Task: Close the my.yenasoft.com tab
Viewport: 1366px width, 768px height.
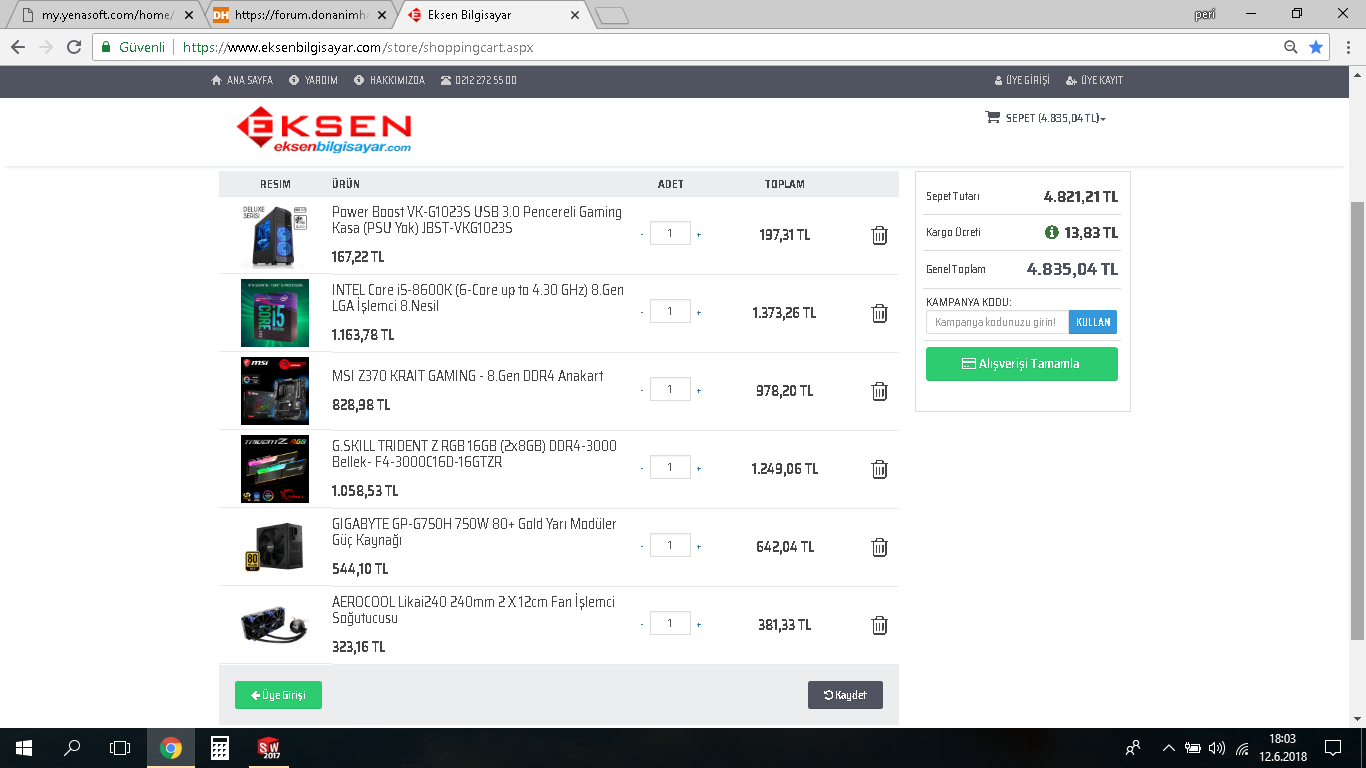Action: (x=189, y=15)
